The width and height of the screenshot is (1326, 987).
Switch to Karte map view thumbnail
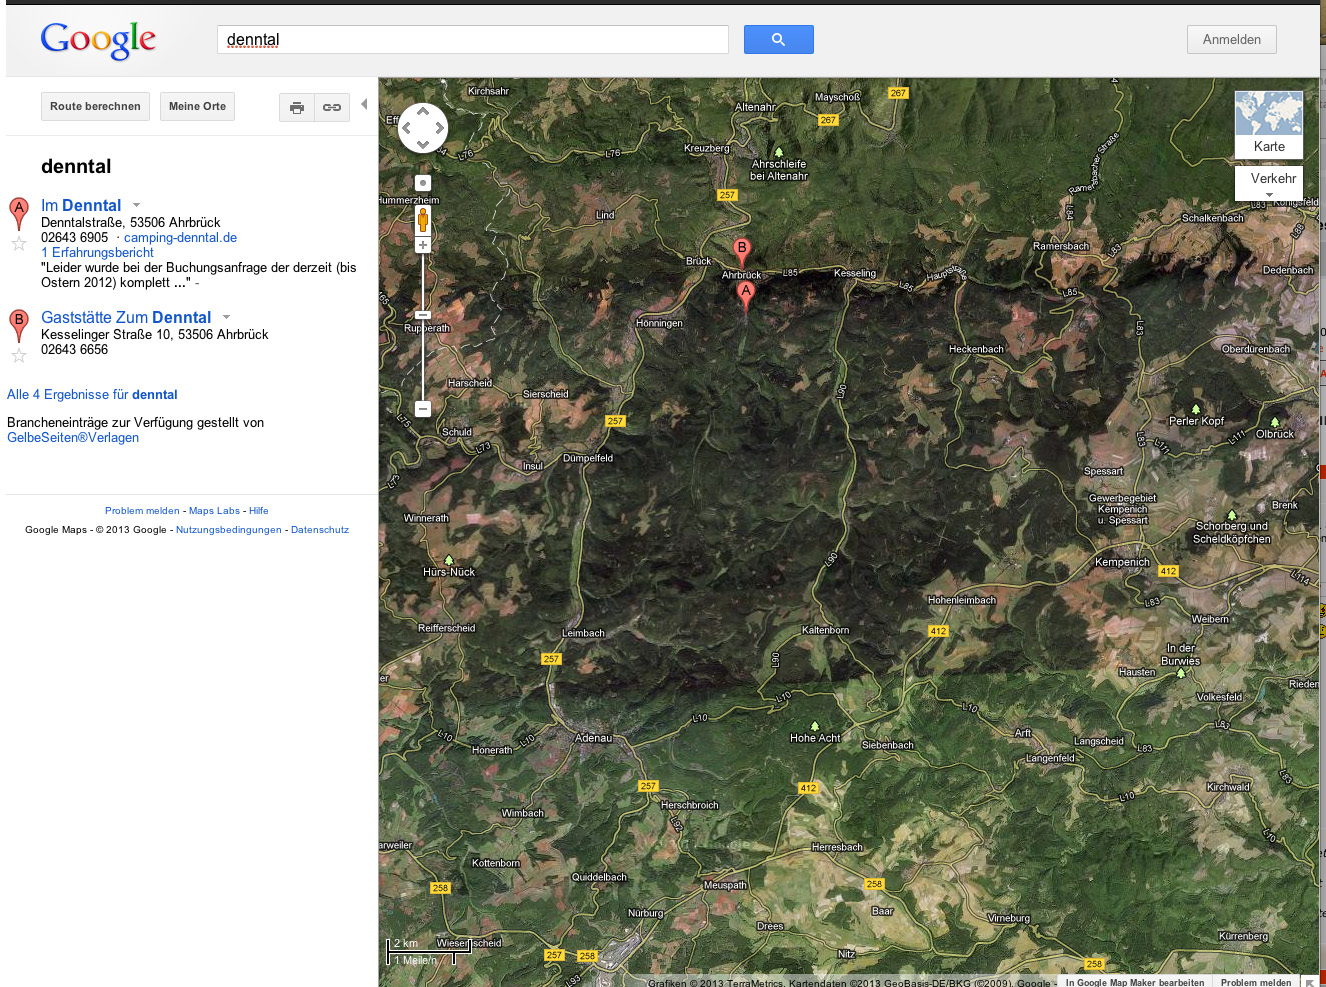[1268, 124]
